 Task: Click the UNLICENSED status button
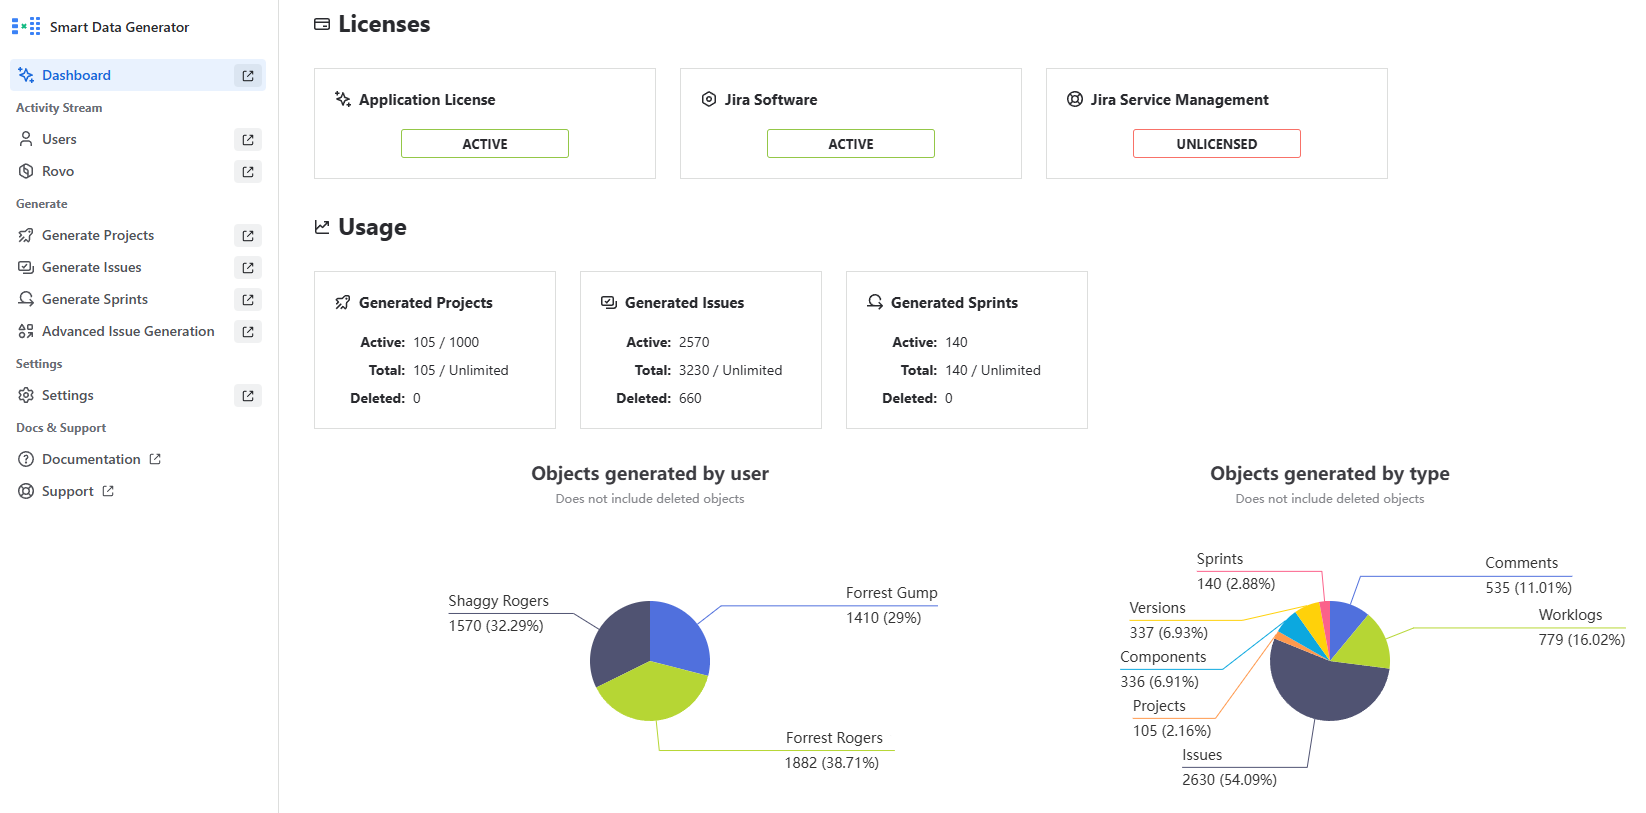tap(1217, 144)
